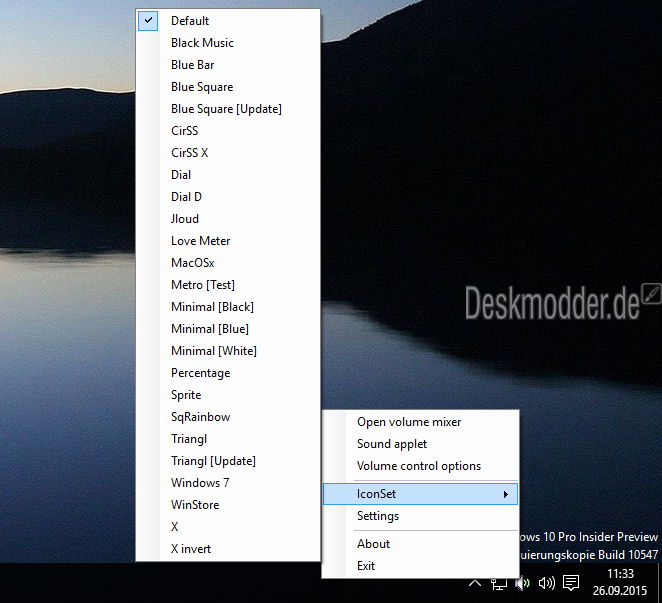Click About in the context menu

pos(374,544)
